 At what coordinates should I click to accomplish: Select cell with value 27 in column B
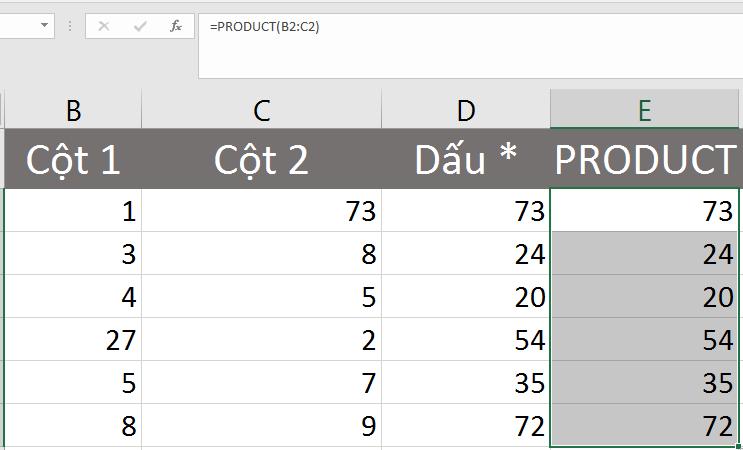click(73, 340)
